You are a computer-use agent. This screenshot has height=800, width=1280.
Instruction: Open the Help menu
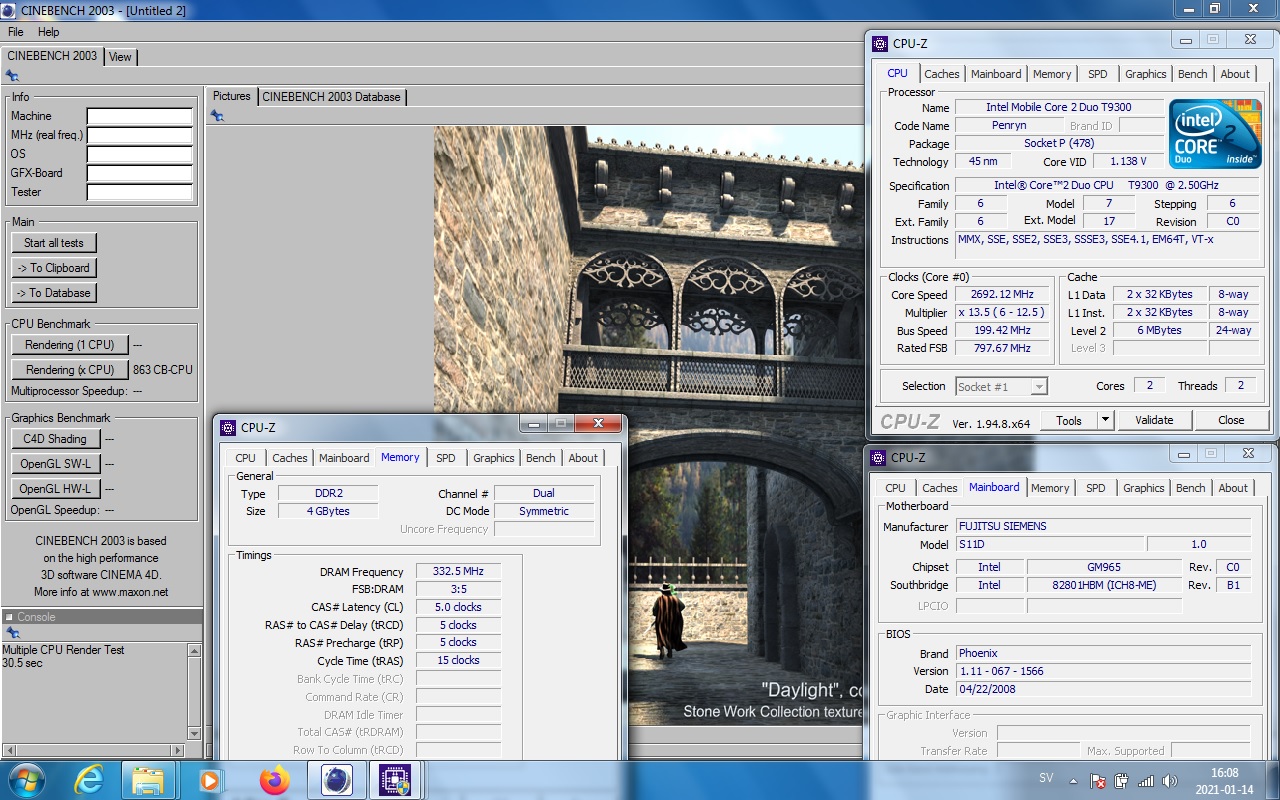pos(49,32)
